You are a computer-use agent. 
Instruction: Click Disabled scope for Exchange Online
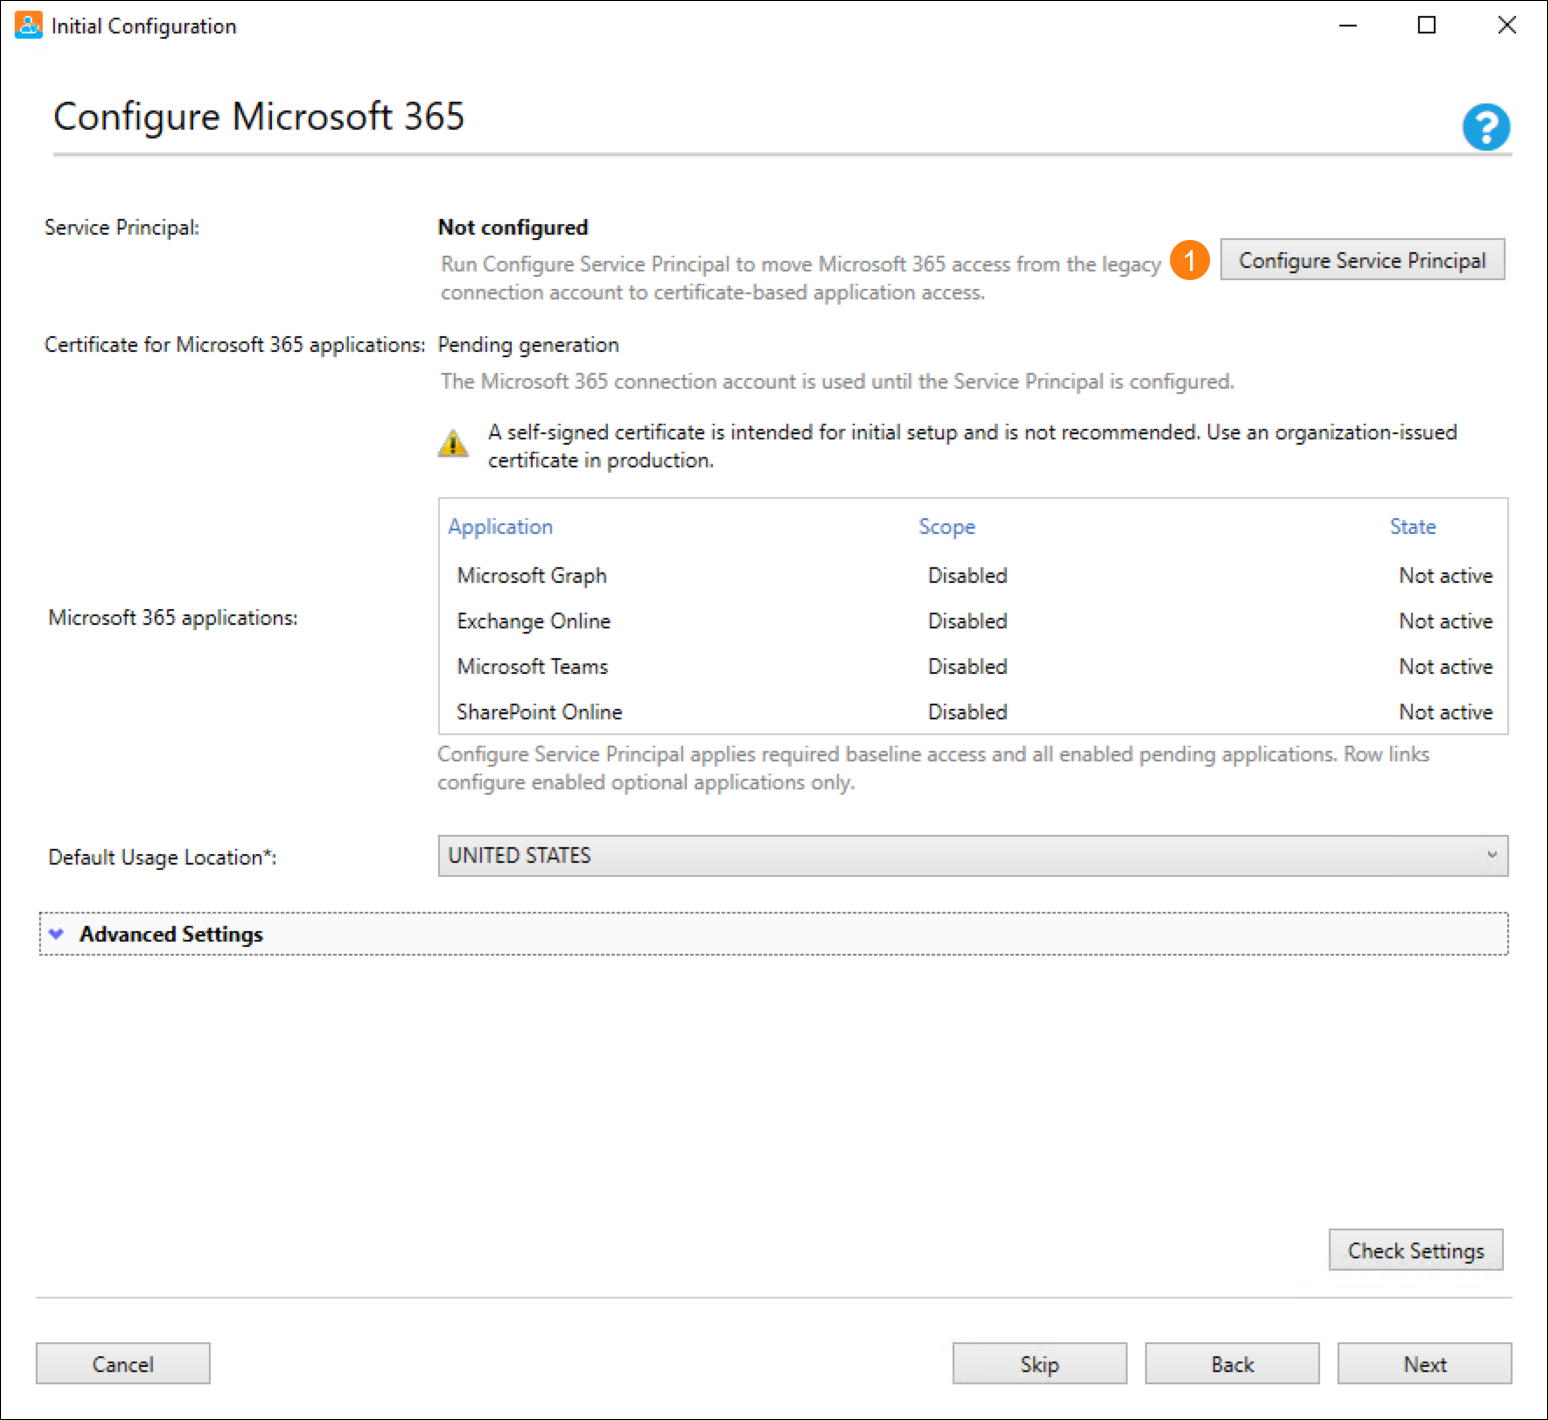coord(967,621)
